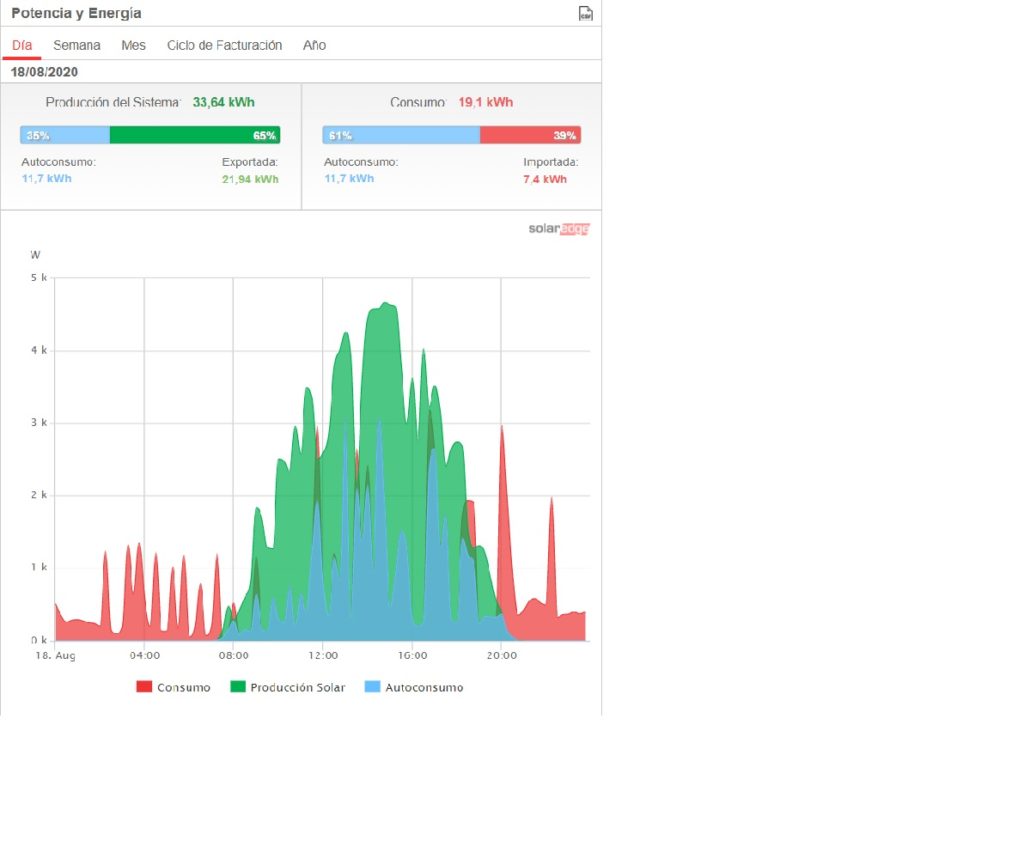Toggle Autoconsumo series in legend
Viewport: 1024px width, 859px height.
424,688
